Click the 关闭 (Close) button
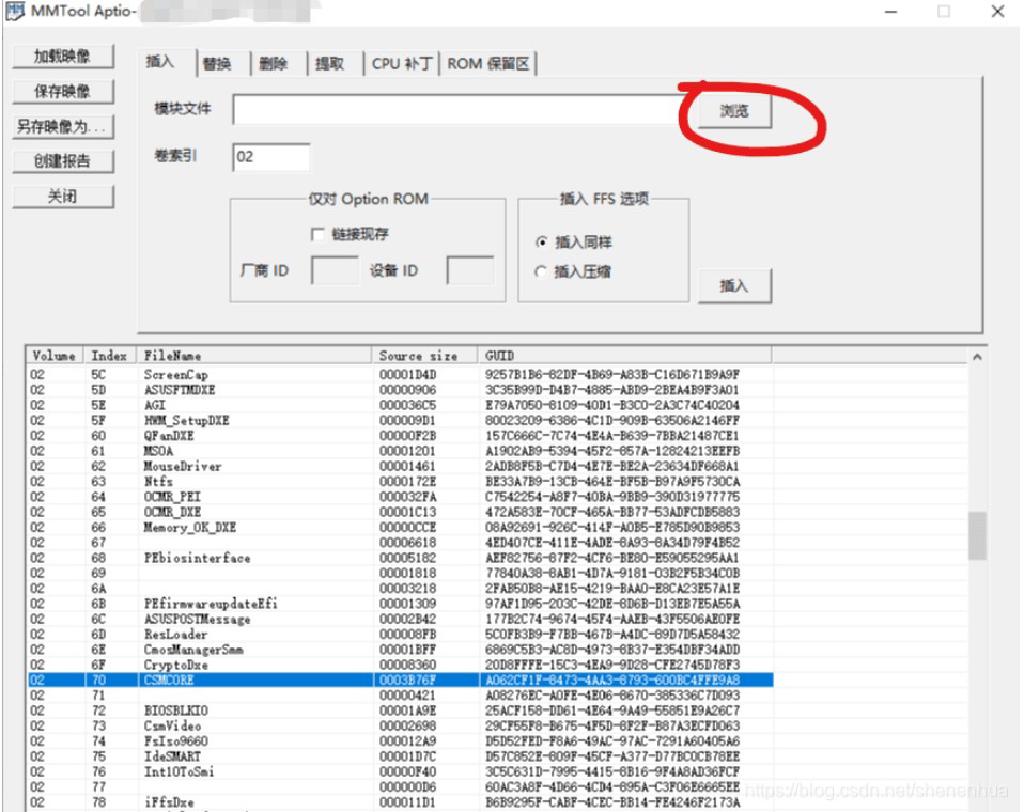This screenshot has height=812, width=1024. (63, 196)
